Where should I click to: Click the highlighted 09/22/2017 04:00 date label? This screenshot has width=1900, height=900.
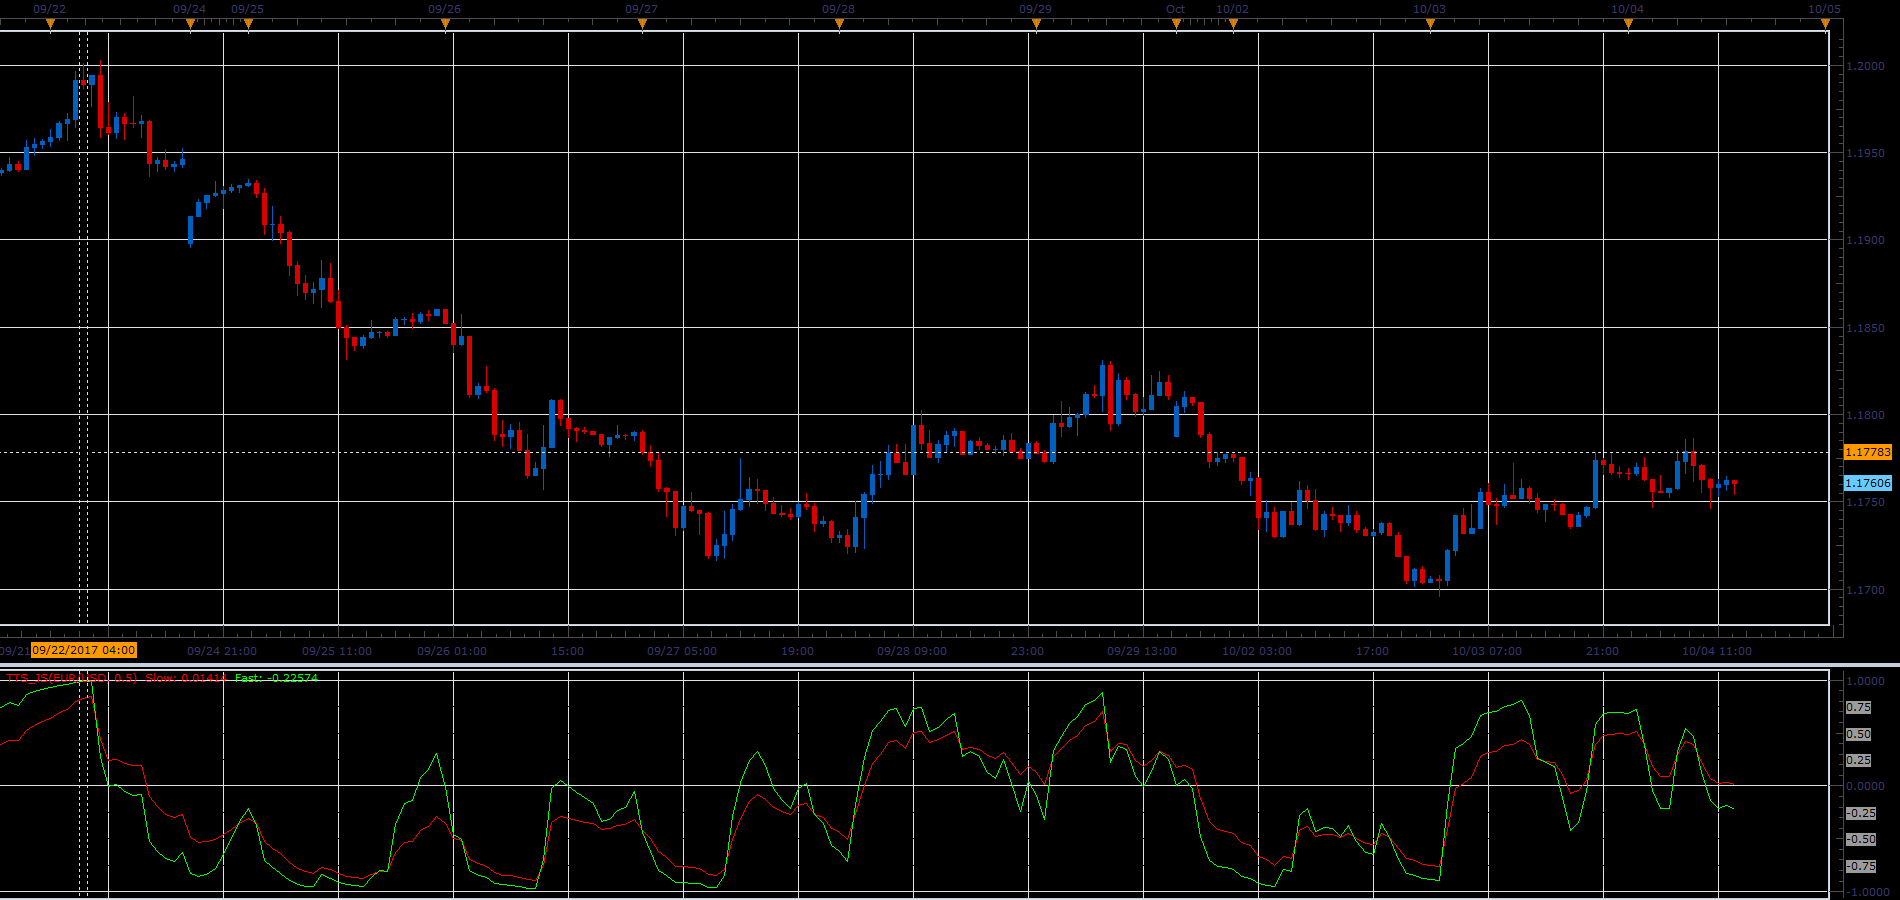[x=84, y=650]
